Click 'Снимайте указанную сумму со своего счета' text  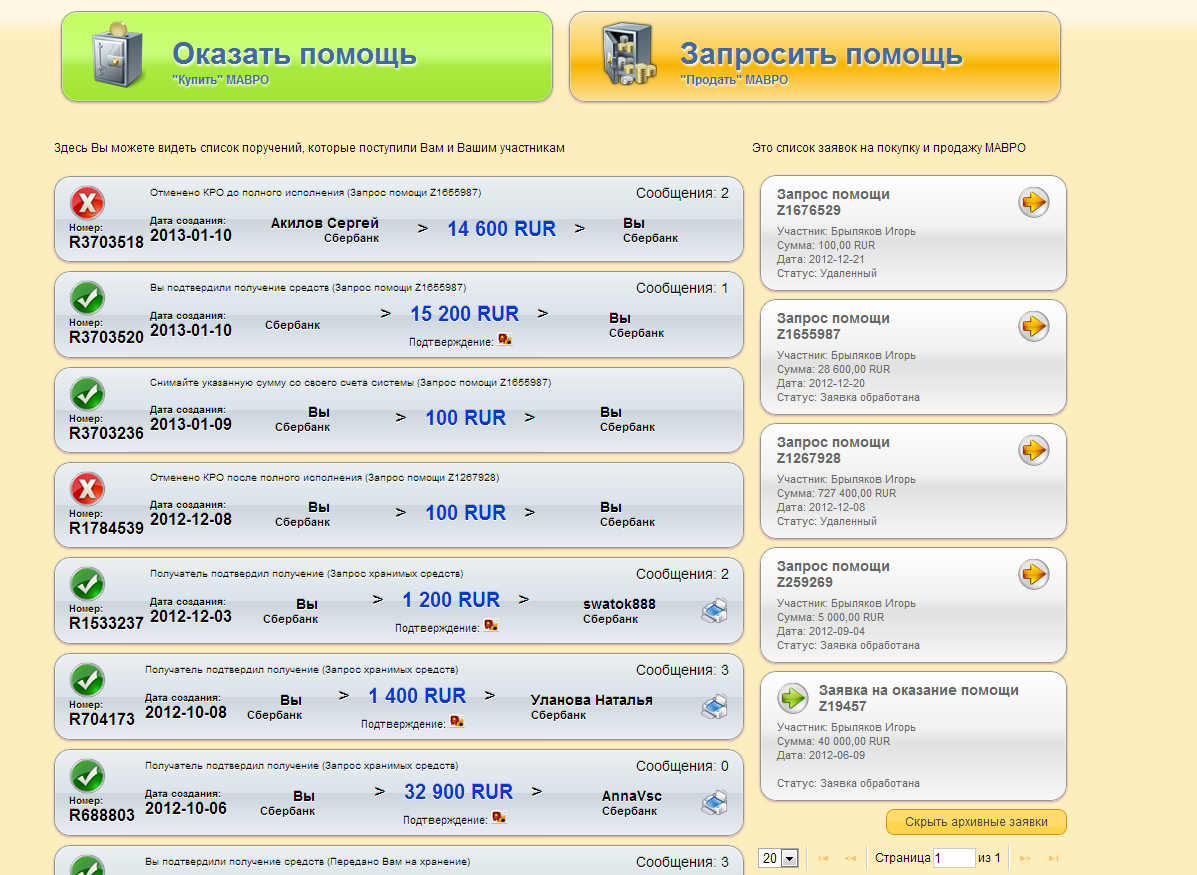pos(282,383)
